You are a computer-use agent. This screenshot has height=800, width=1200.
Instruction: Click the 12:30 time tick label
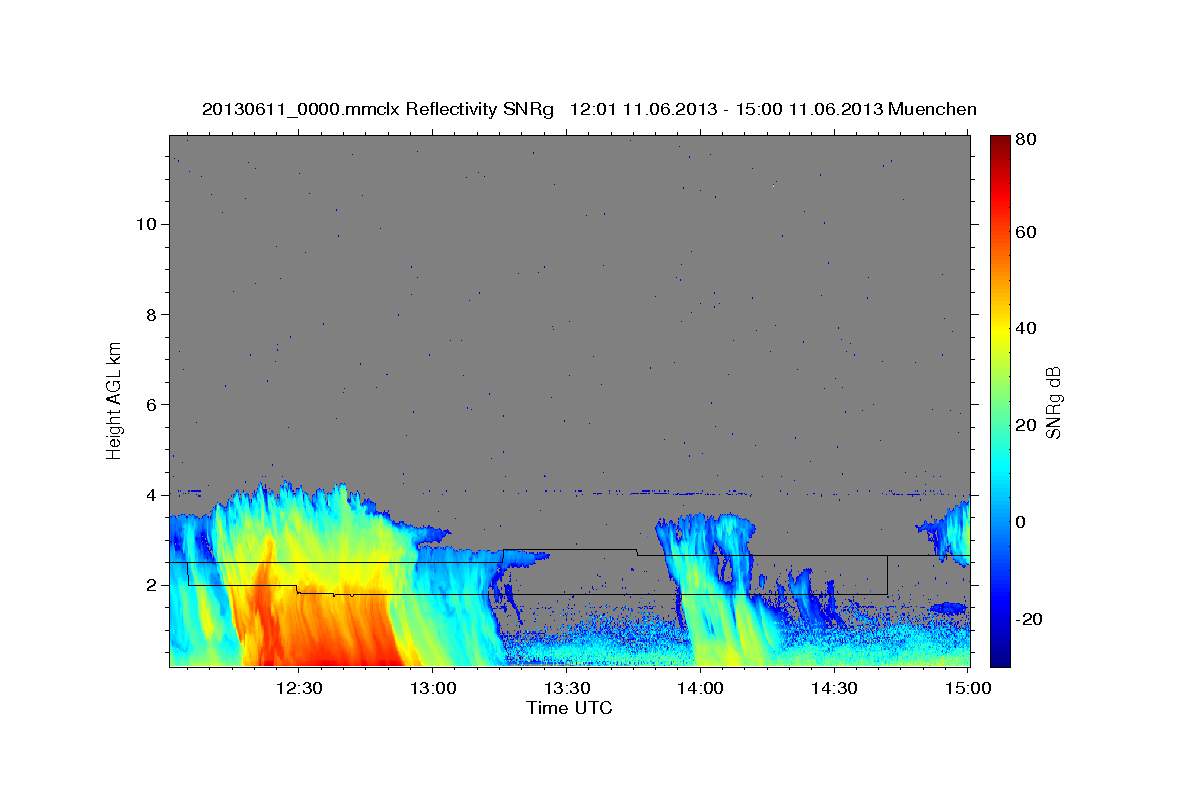pyautogui.click(x=298, y=689)
